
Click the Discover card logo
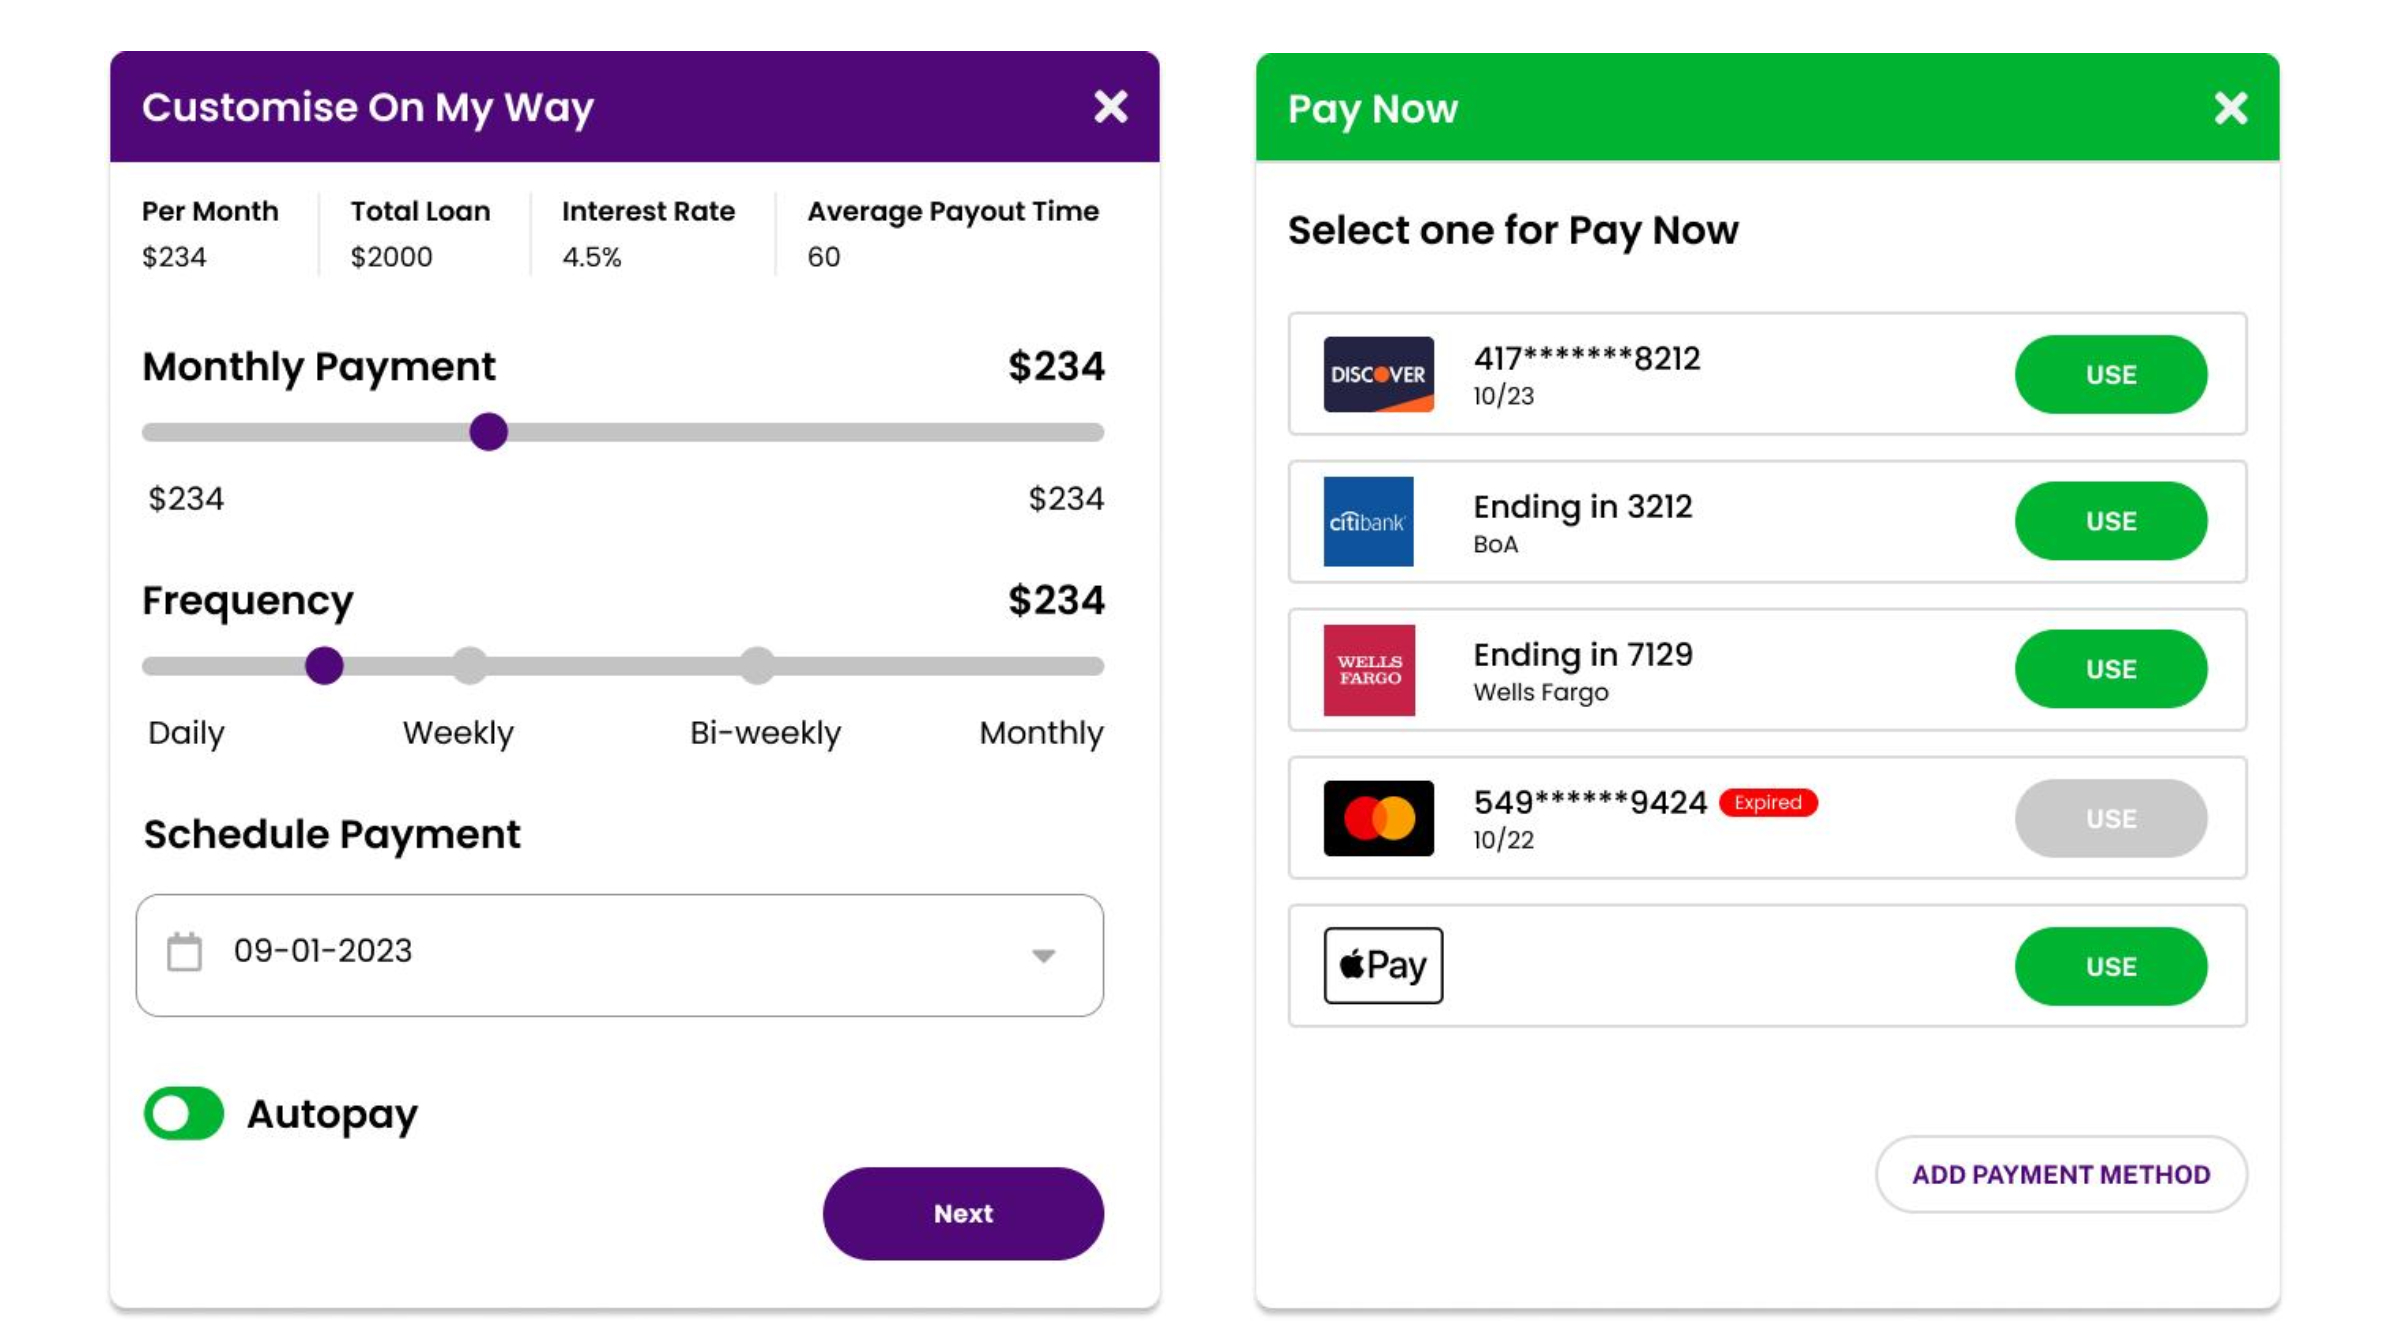(1378, 374)
